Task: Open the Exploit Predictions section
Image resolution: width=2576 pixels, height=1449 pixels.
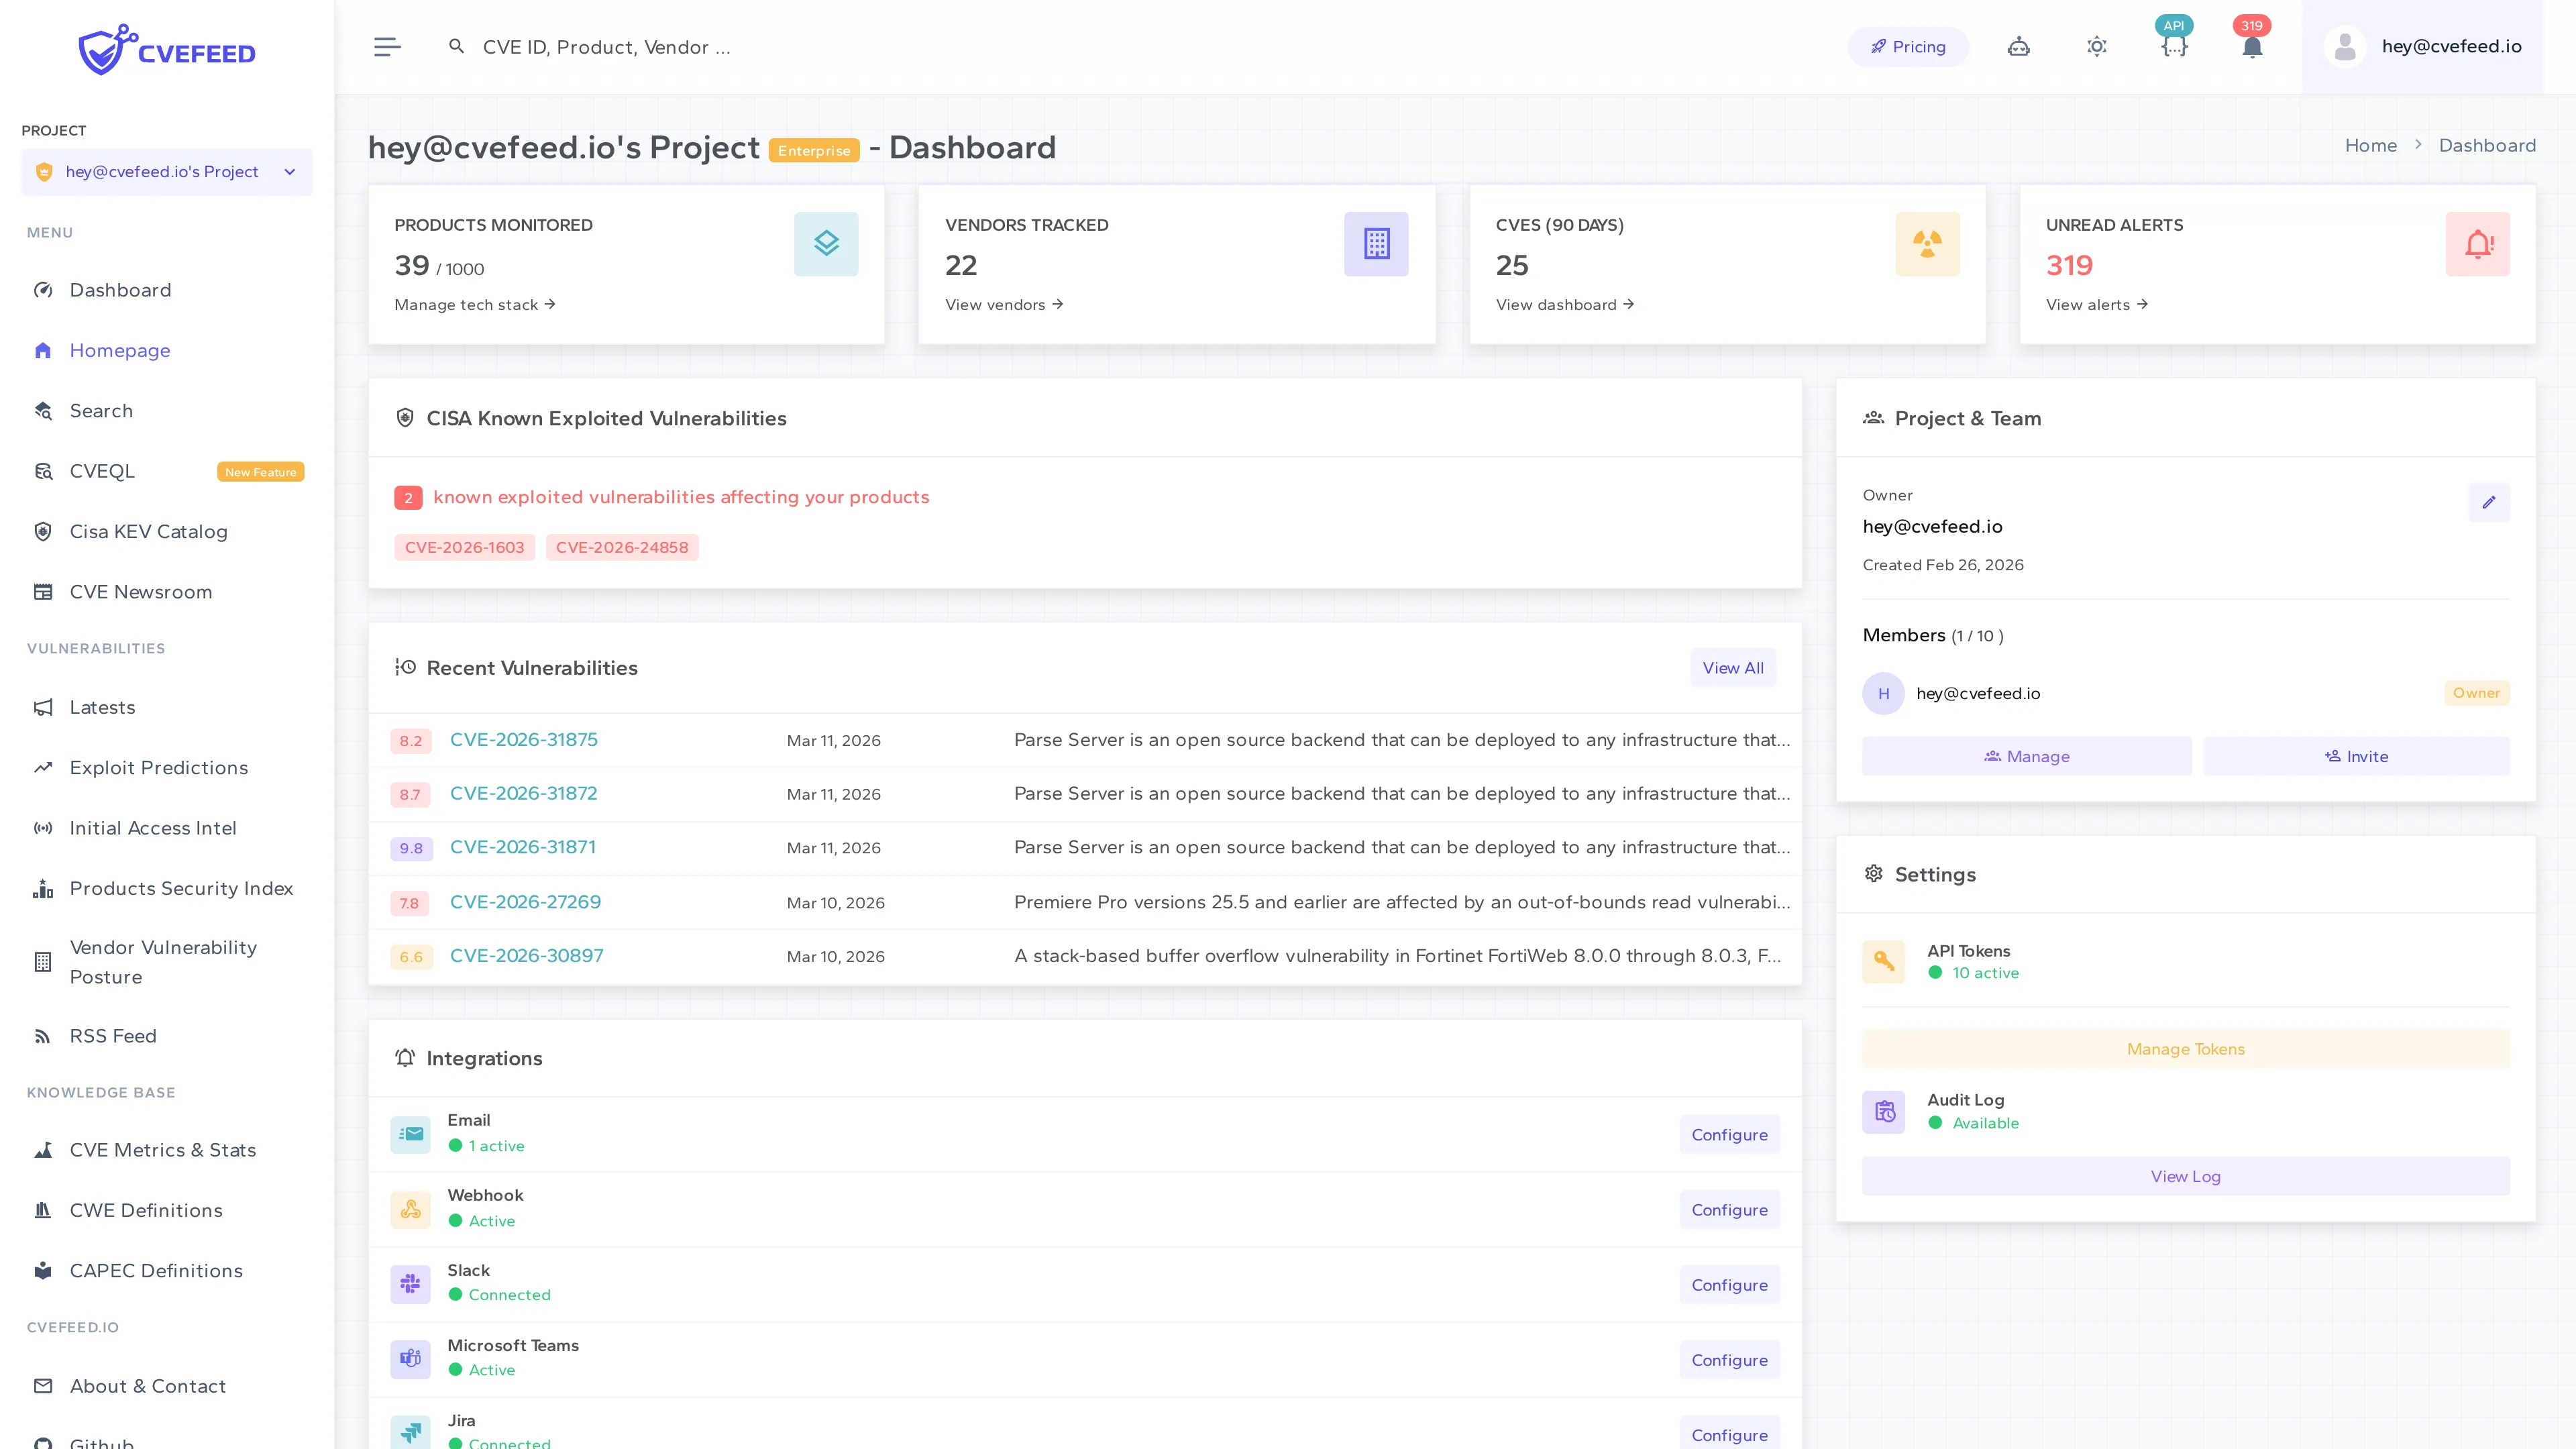Action: click(x=158, y=767)
